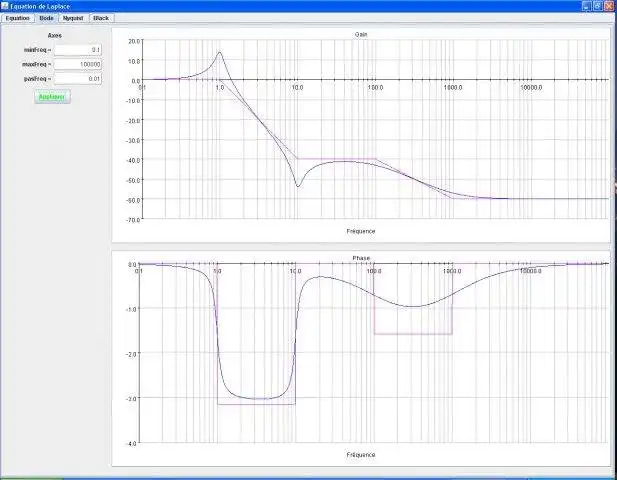
Task: Minimize the Equation de Laplace window
Action: [586, 6]
